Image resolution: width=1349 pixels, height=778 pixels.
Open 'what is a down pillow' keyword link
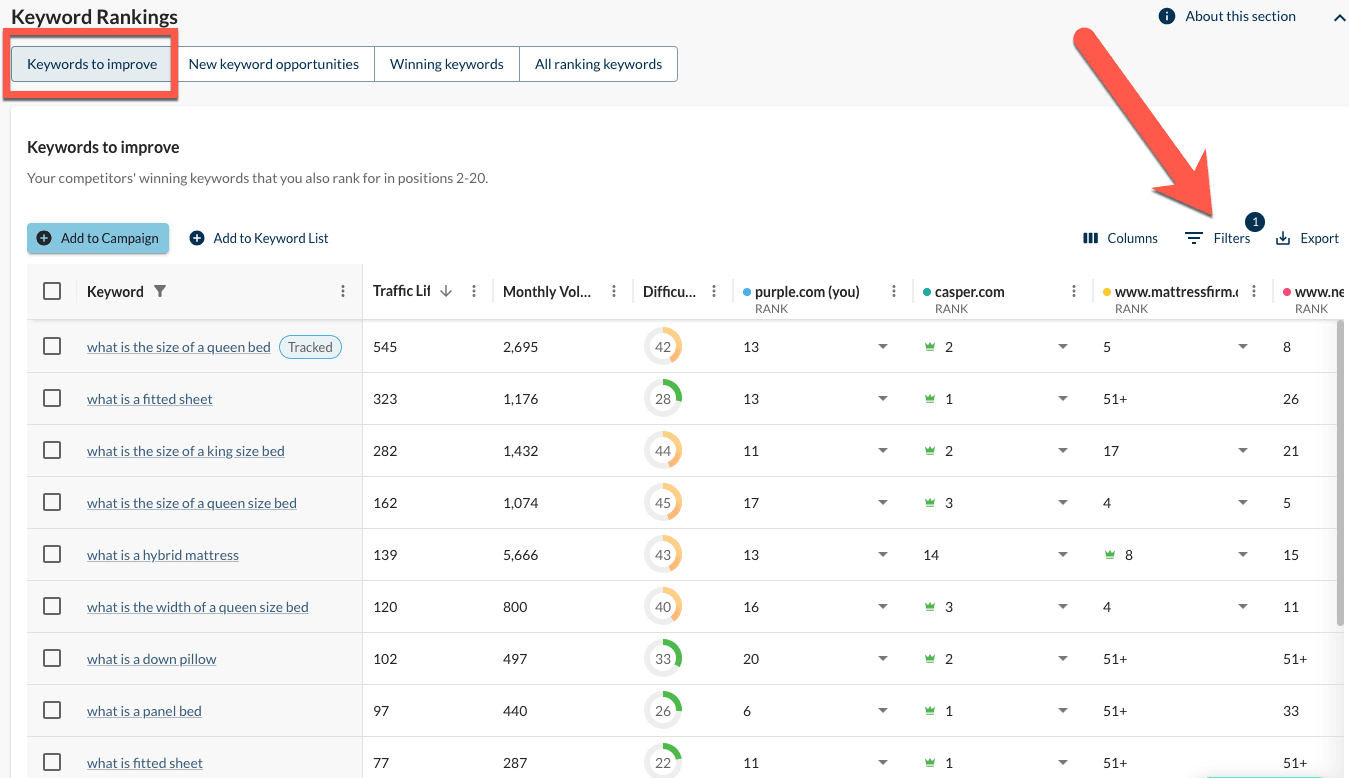(151, 659)
